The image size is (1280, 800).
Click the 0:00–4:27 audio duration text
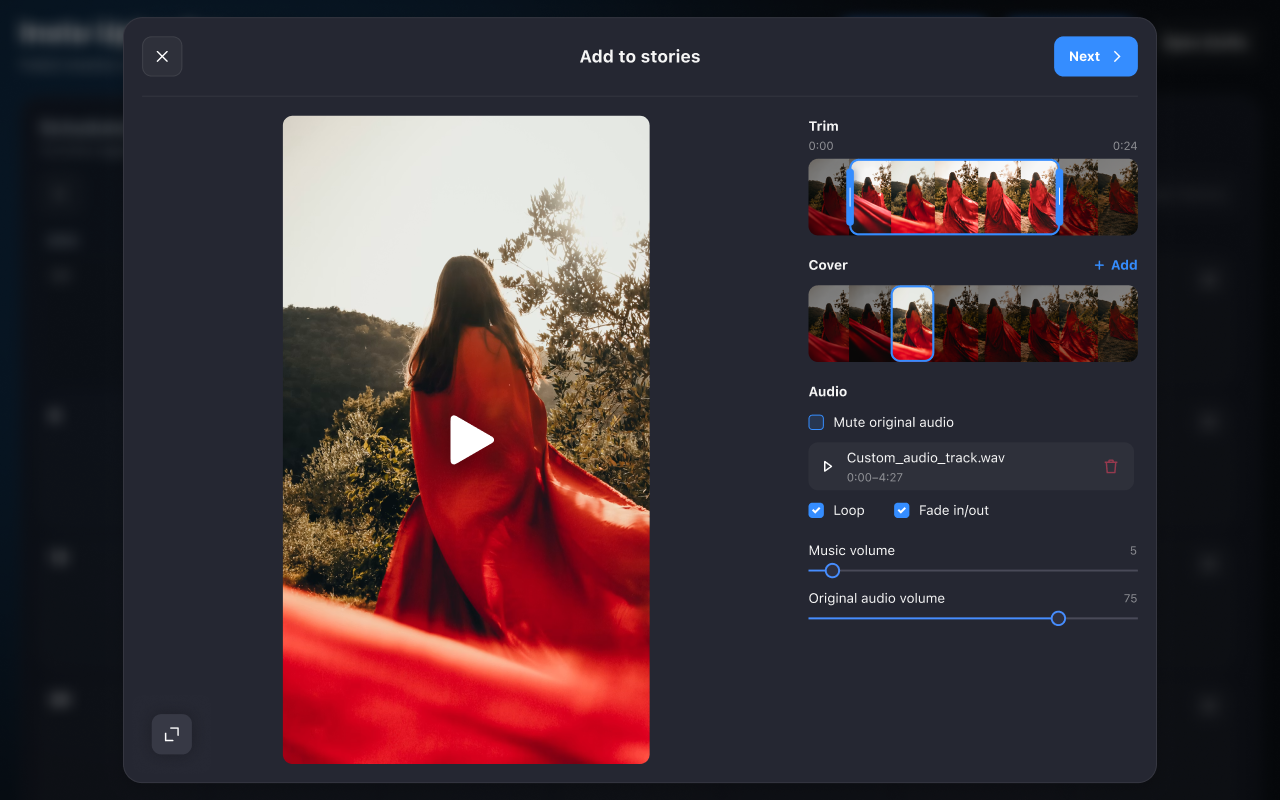[x=875, y=478]
